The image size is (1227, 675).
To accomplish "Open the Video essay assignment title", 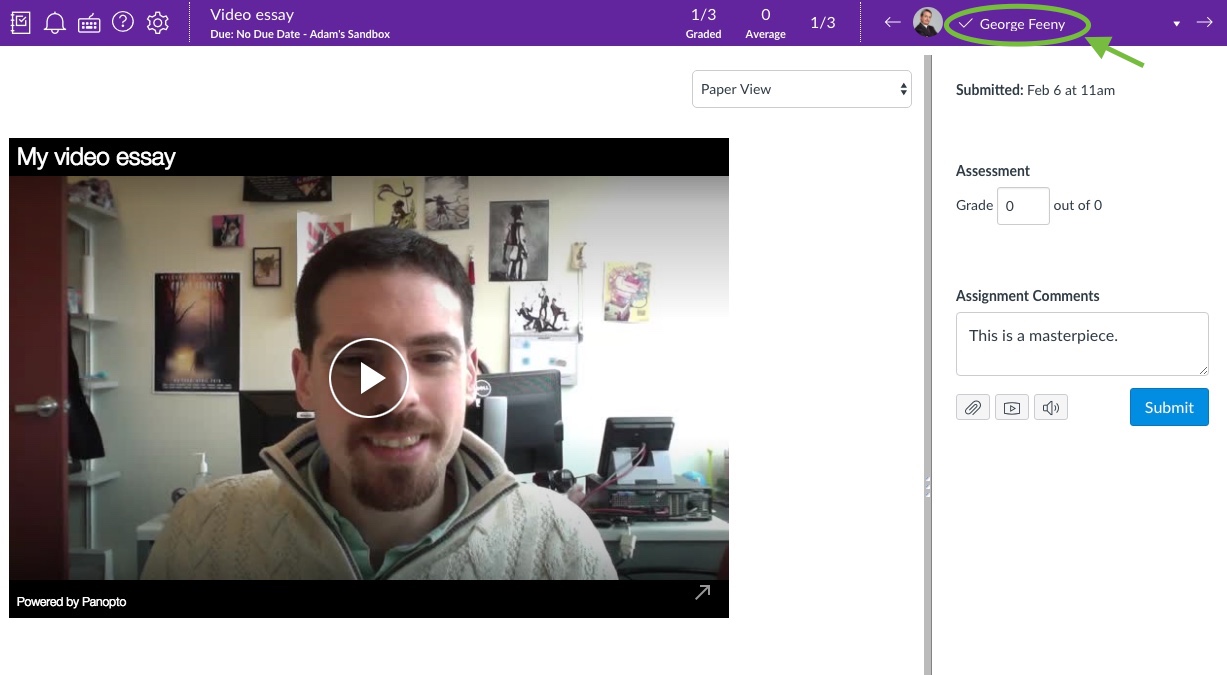I will pyautogui.click(x=252, y=15).
